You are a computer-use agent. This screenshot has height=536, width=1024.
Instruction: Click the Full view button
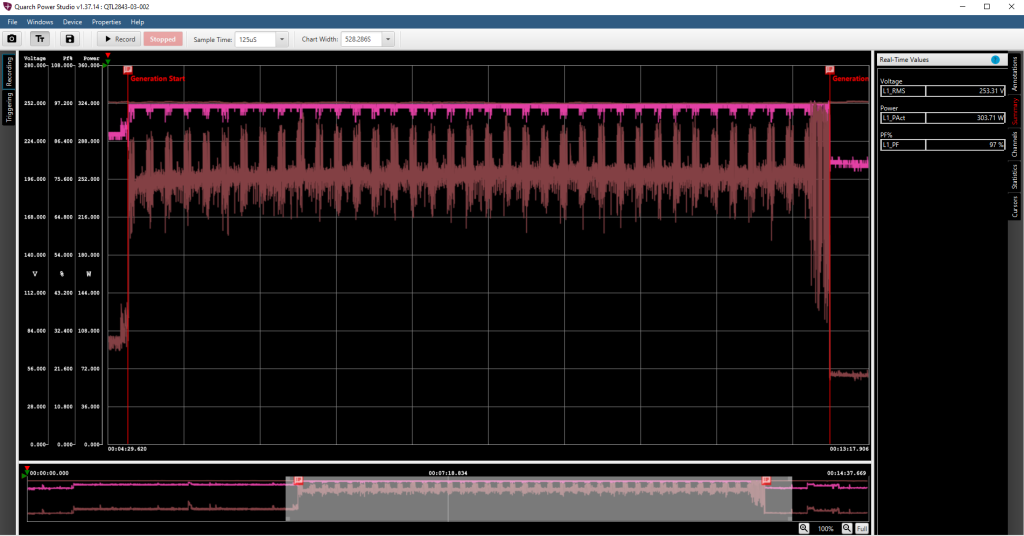click(x=862, y=528)
